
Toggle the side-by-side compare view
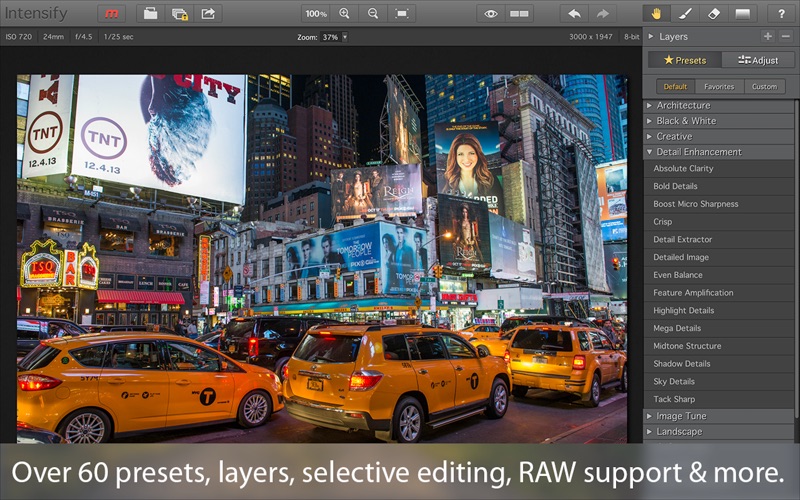click(x=519, y=14)
